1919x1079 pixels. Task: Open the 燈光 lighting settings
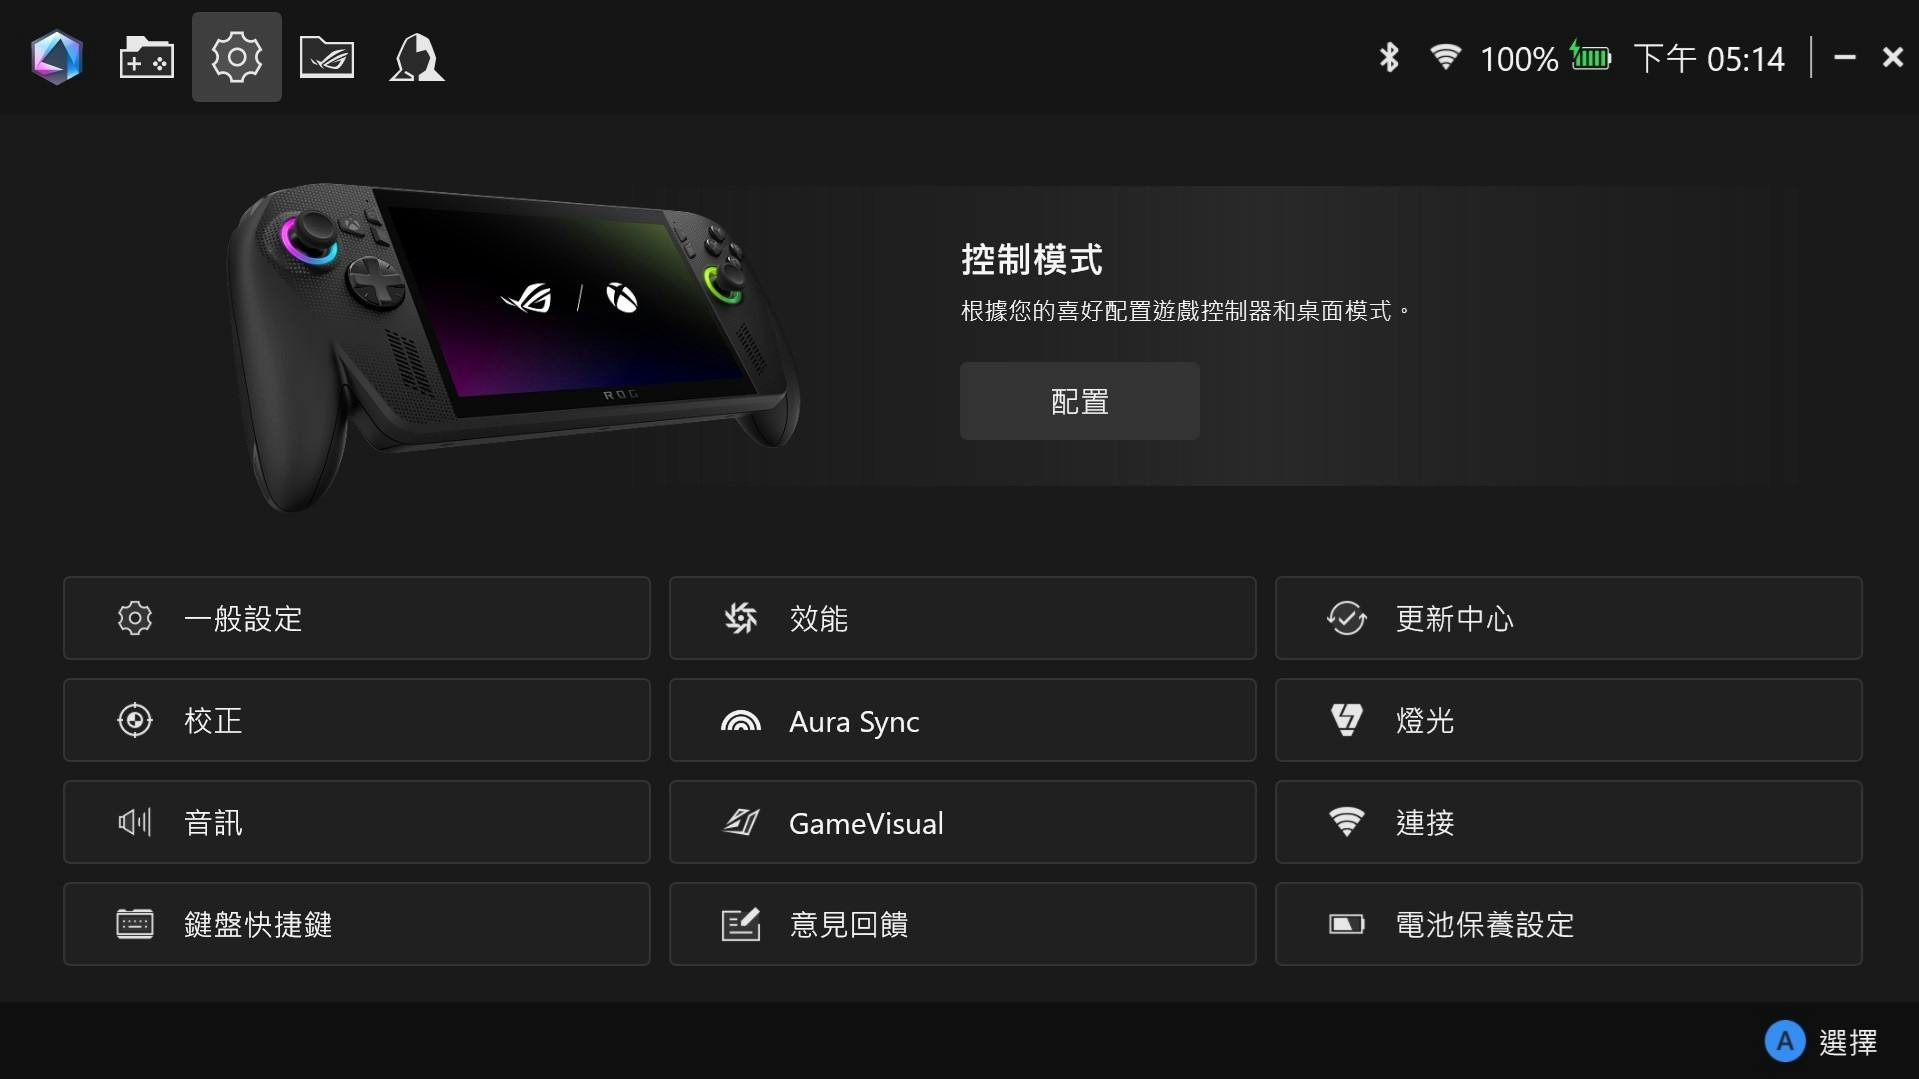[x=1569, y=720]
